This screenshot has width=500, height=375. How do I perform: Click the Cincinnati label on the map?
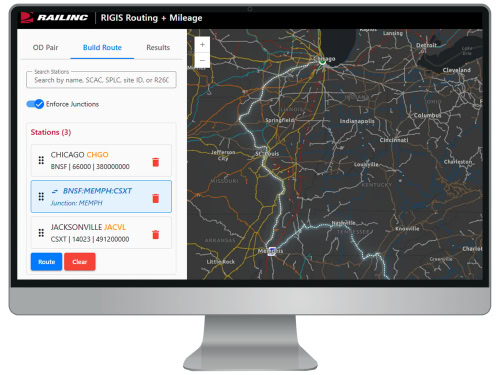[394, 140]
